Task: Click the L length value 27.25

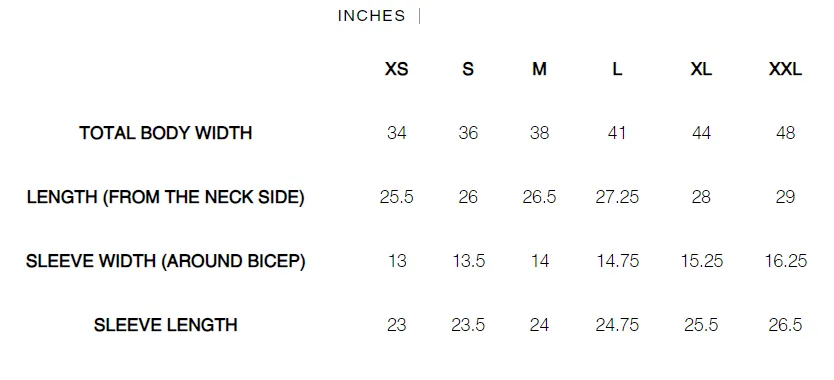Action: [x=617, y=197]
